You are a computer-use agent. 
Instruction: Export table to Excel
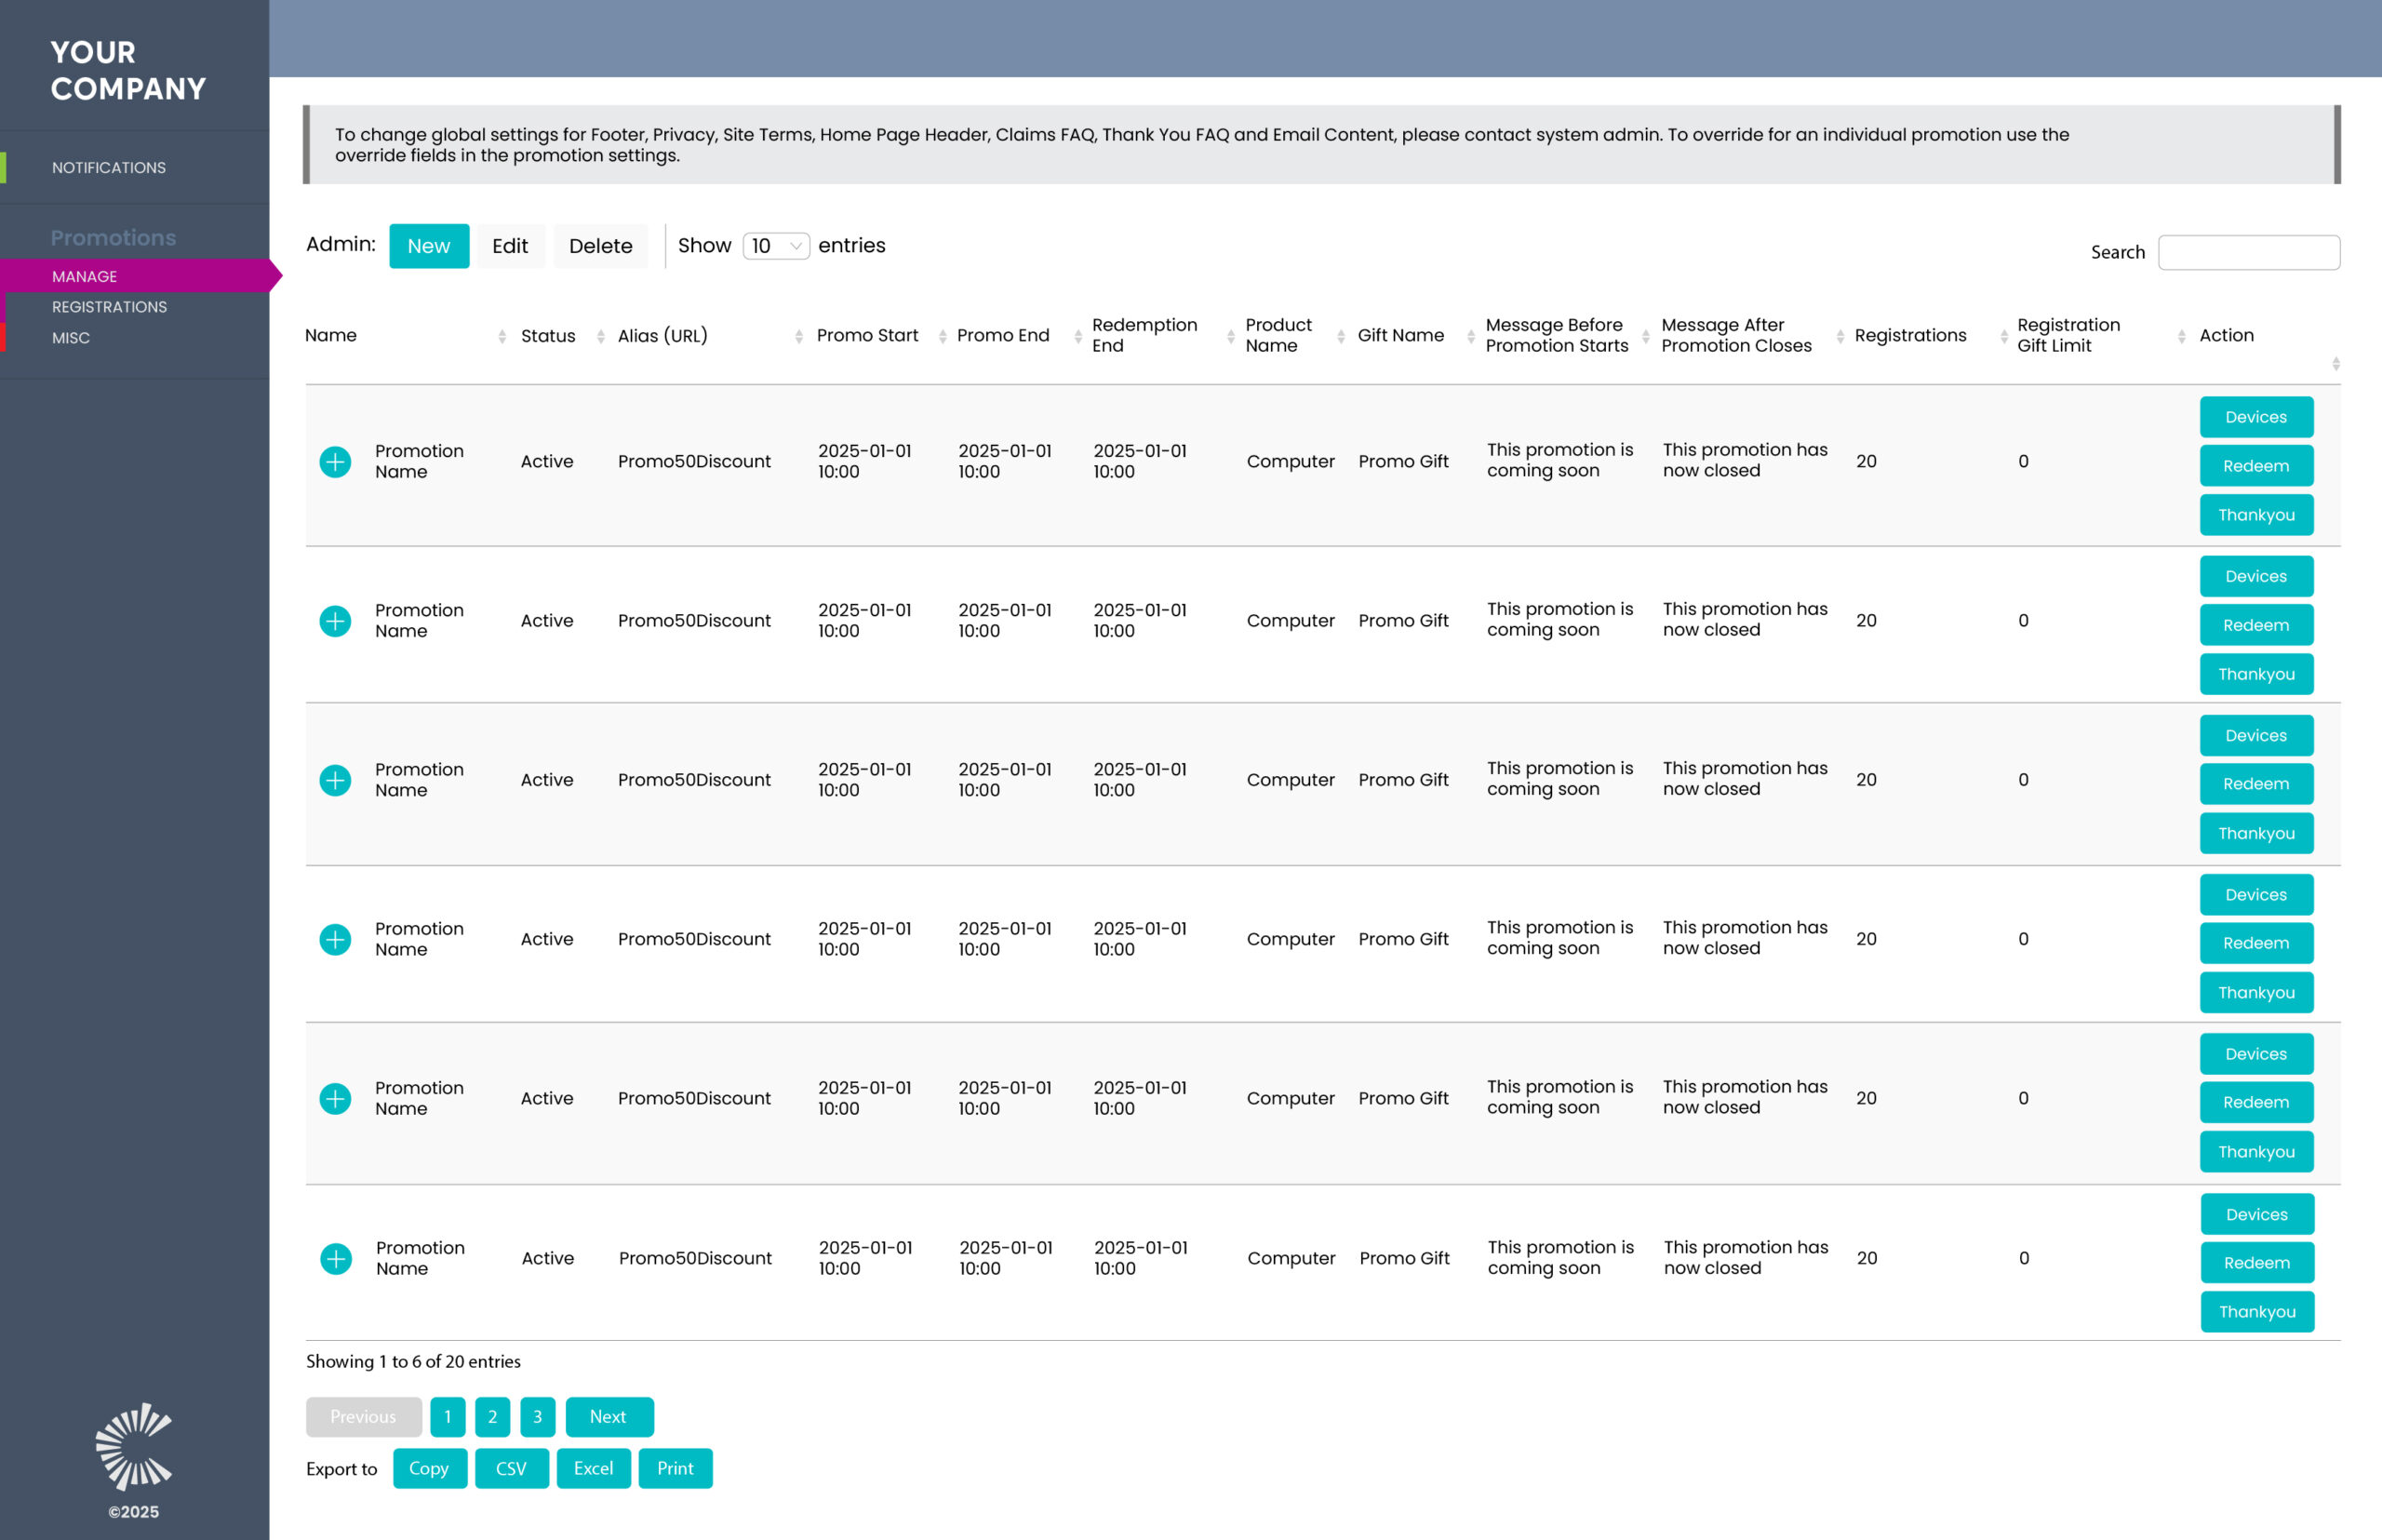coord(593,1468)
